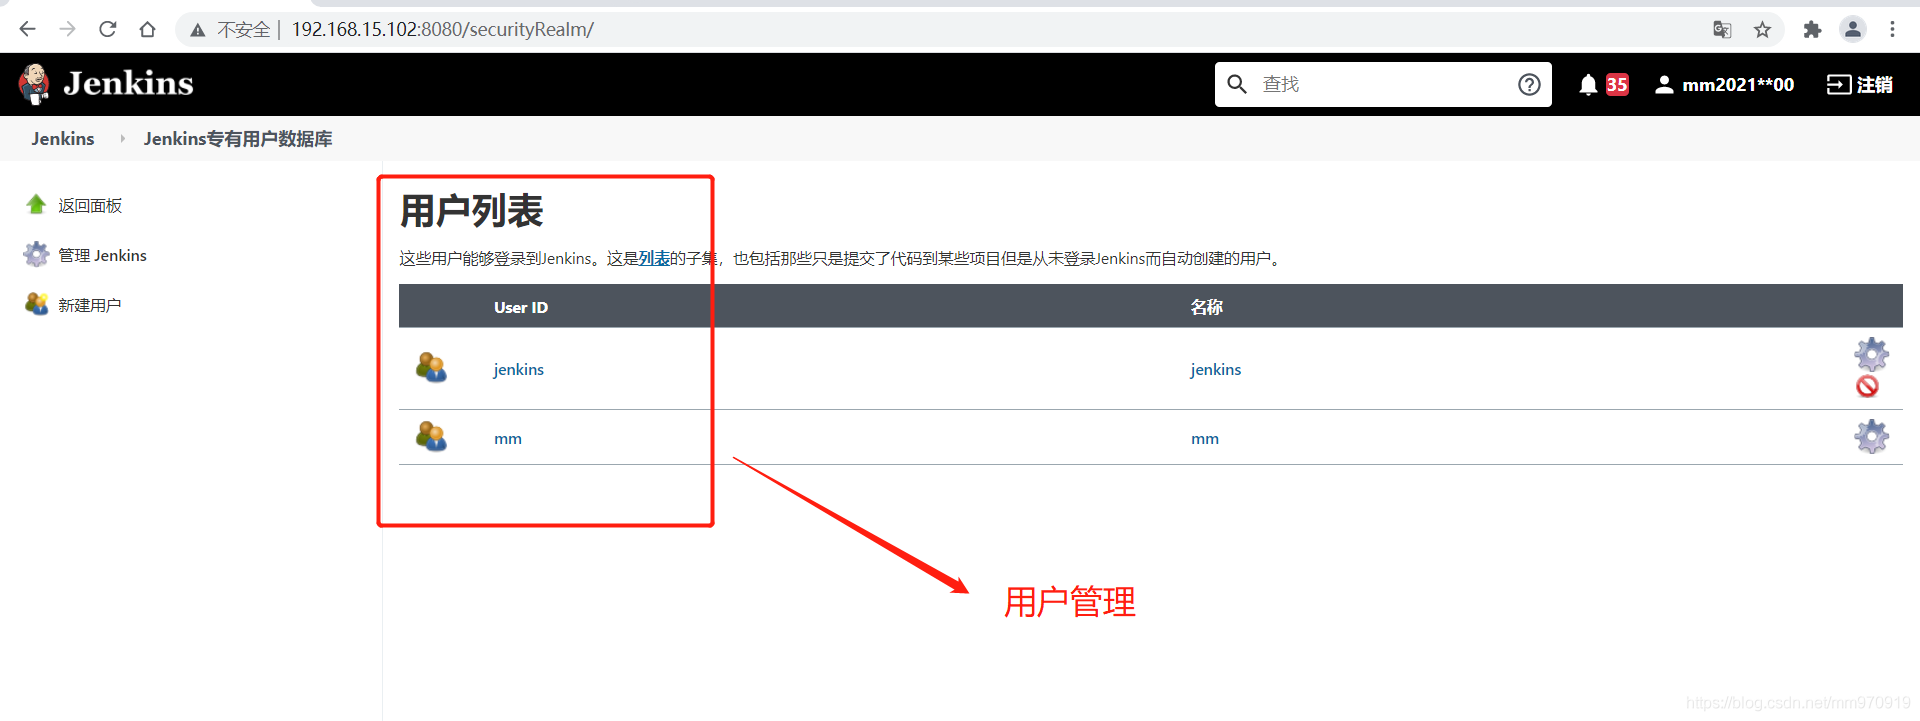This screenshot has width=1920, height=721.
Task: Open the mm2021**00 user profile link
Action: coord(1724,84)
